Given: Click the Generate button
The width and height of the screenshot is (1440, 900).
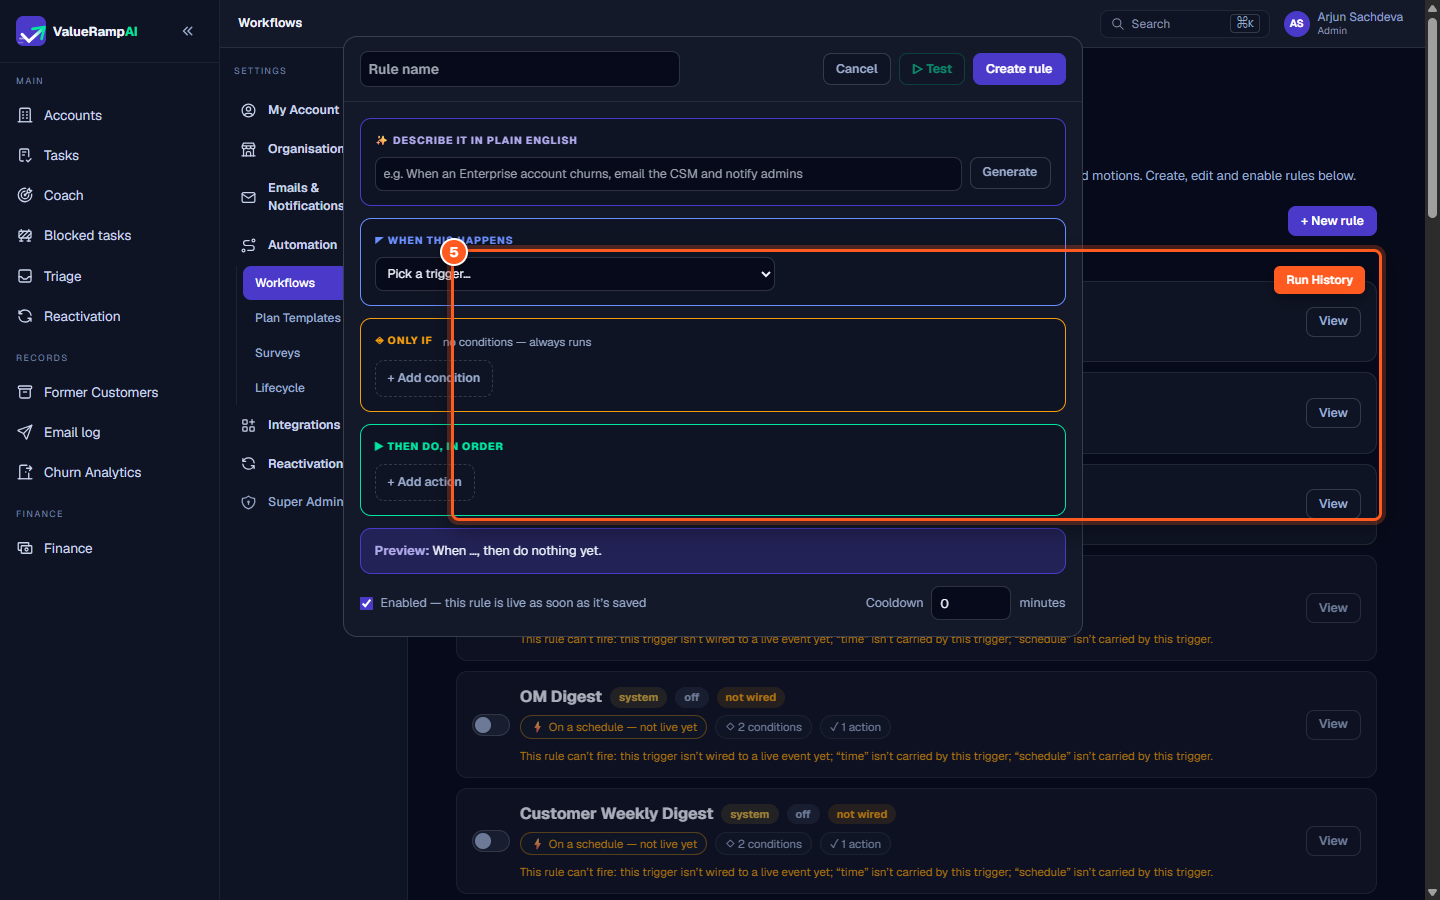Looking at the screenshot, I should (1010, 173).
